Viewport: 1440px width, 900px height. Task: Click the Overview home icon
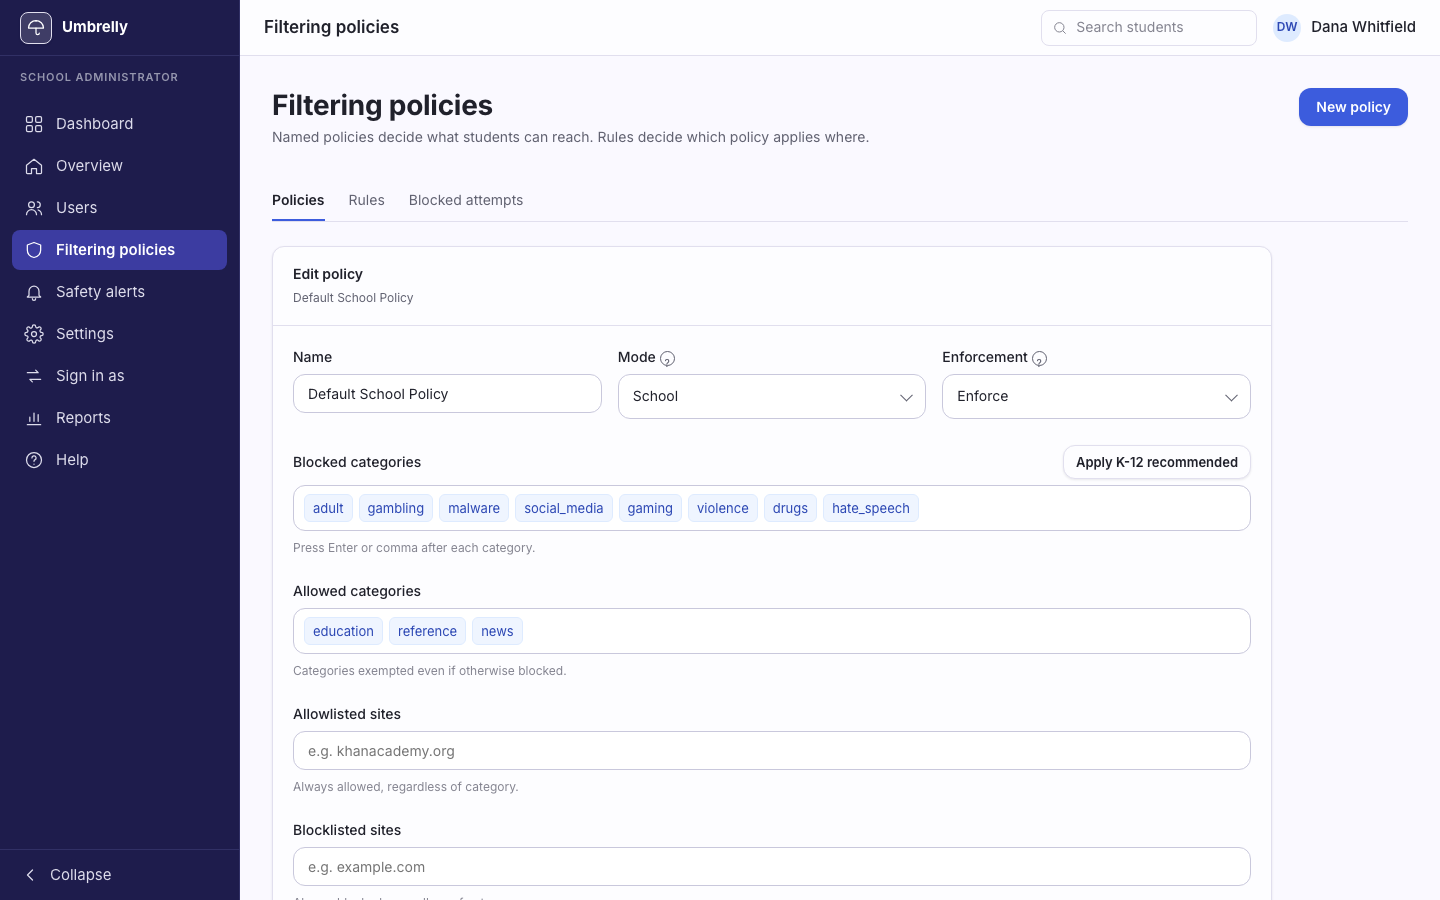(x=34, y=166)
